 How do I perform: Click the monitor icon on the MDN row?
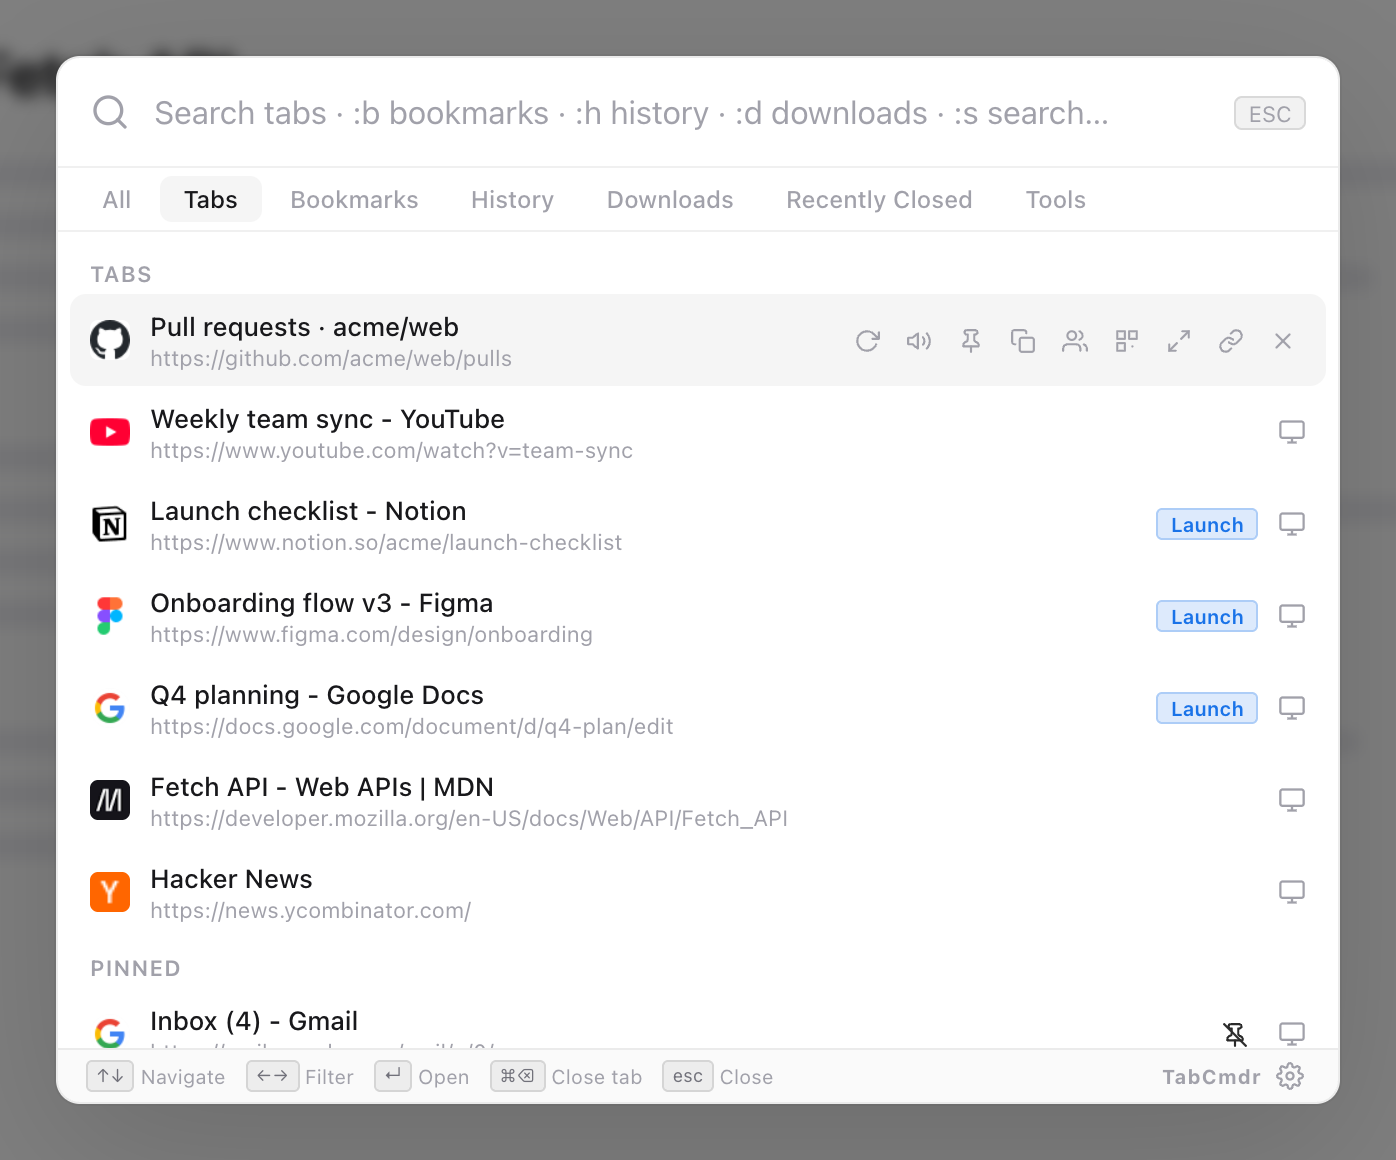pyautogui.click(x=1292, y=800)
